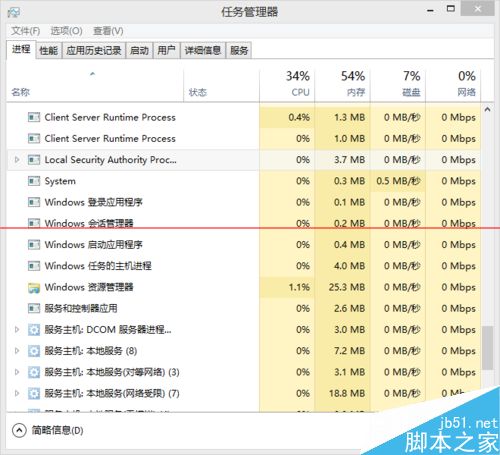Click the System process icon

[x=34, y=181]
